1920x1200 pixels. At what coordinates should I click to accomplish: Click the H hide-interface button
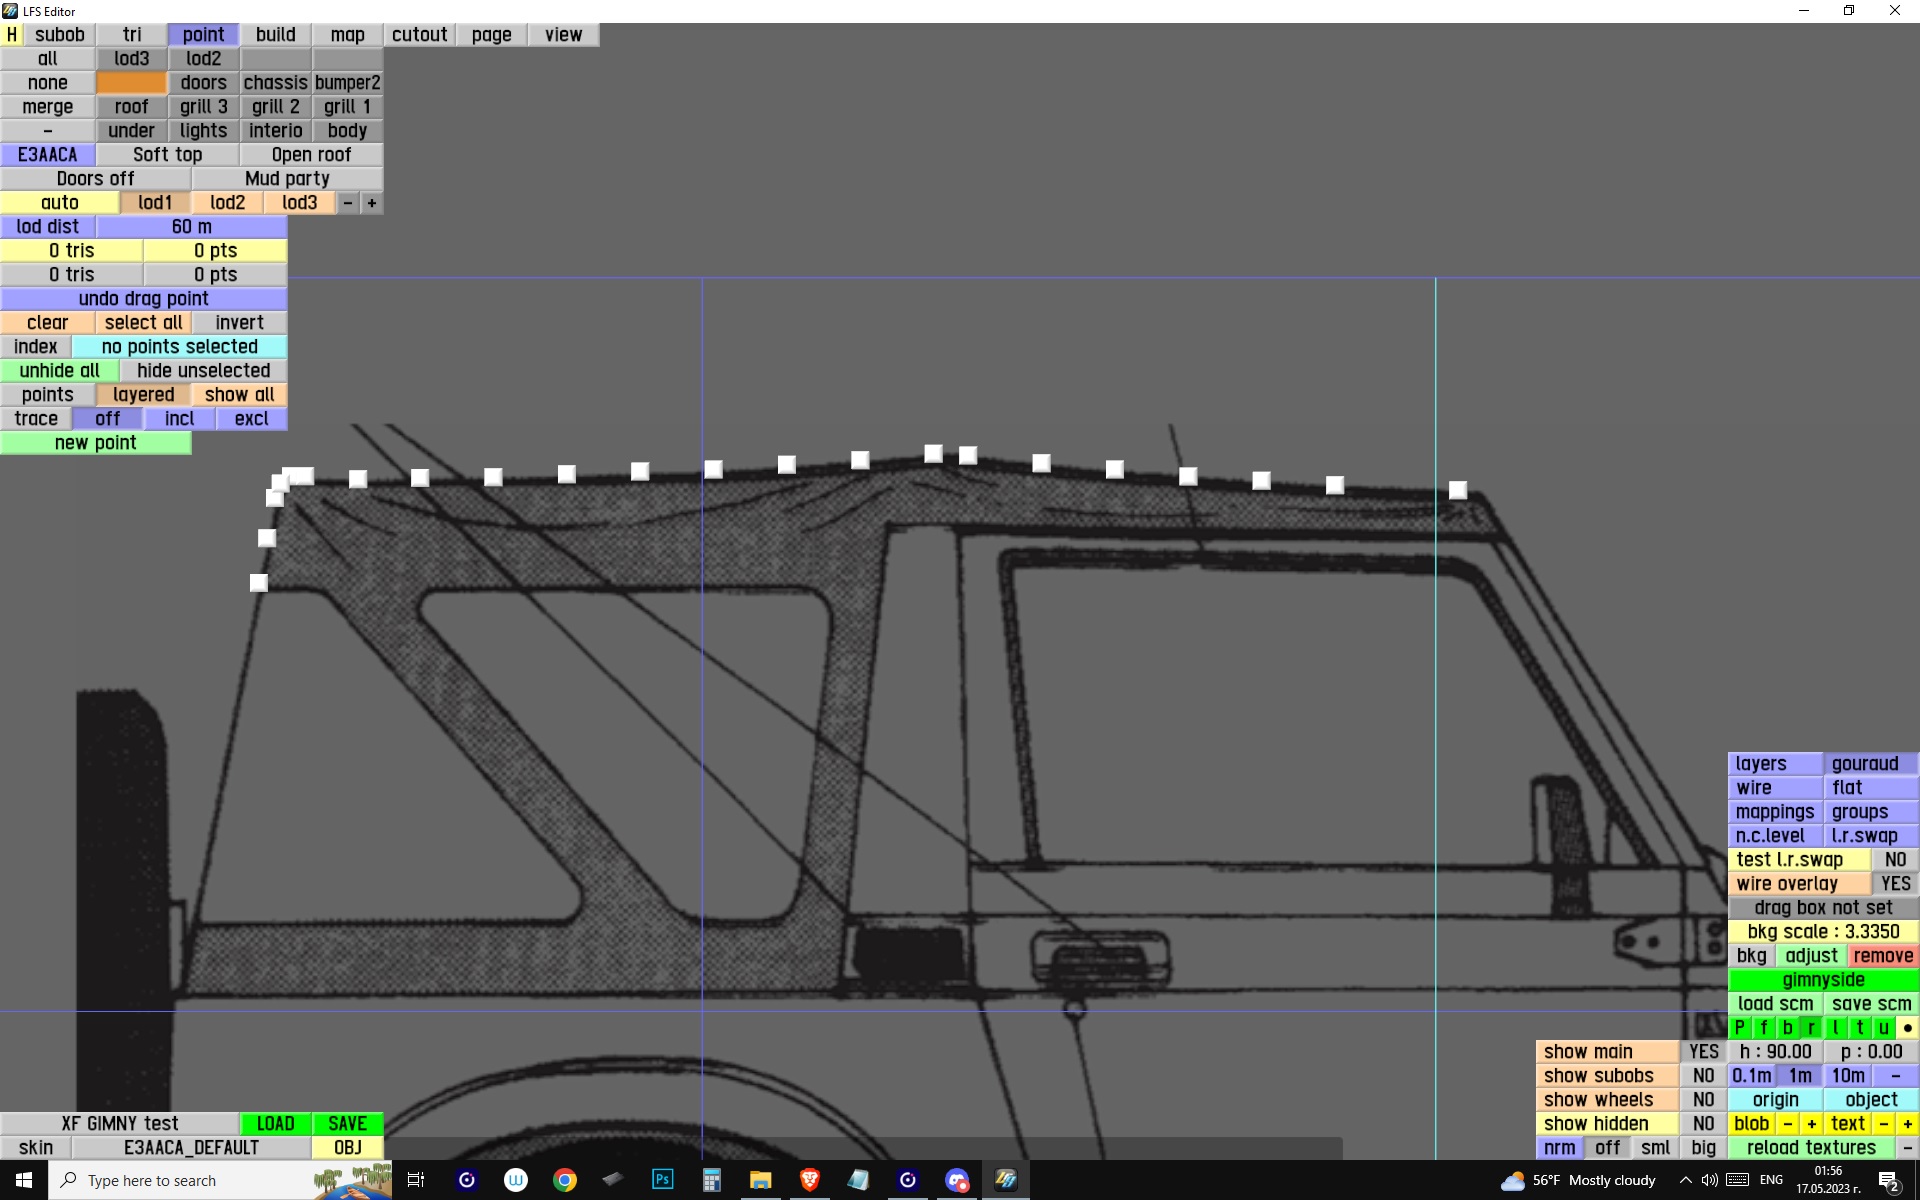[11, 35]
